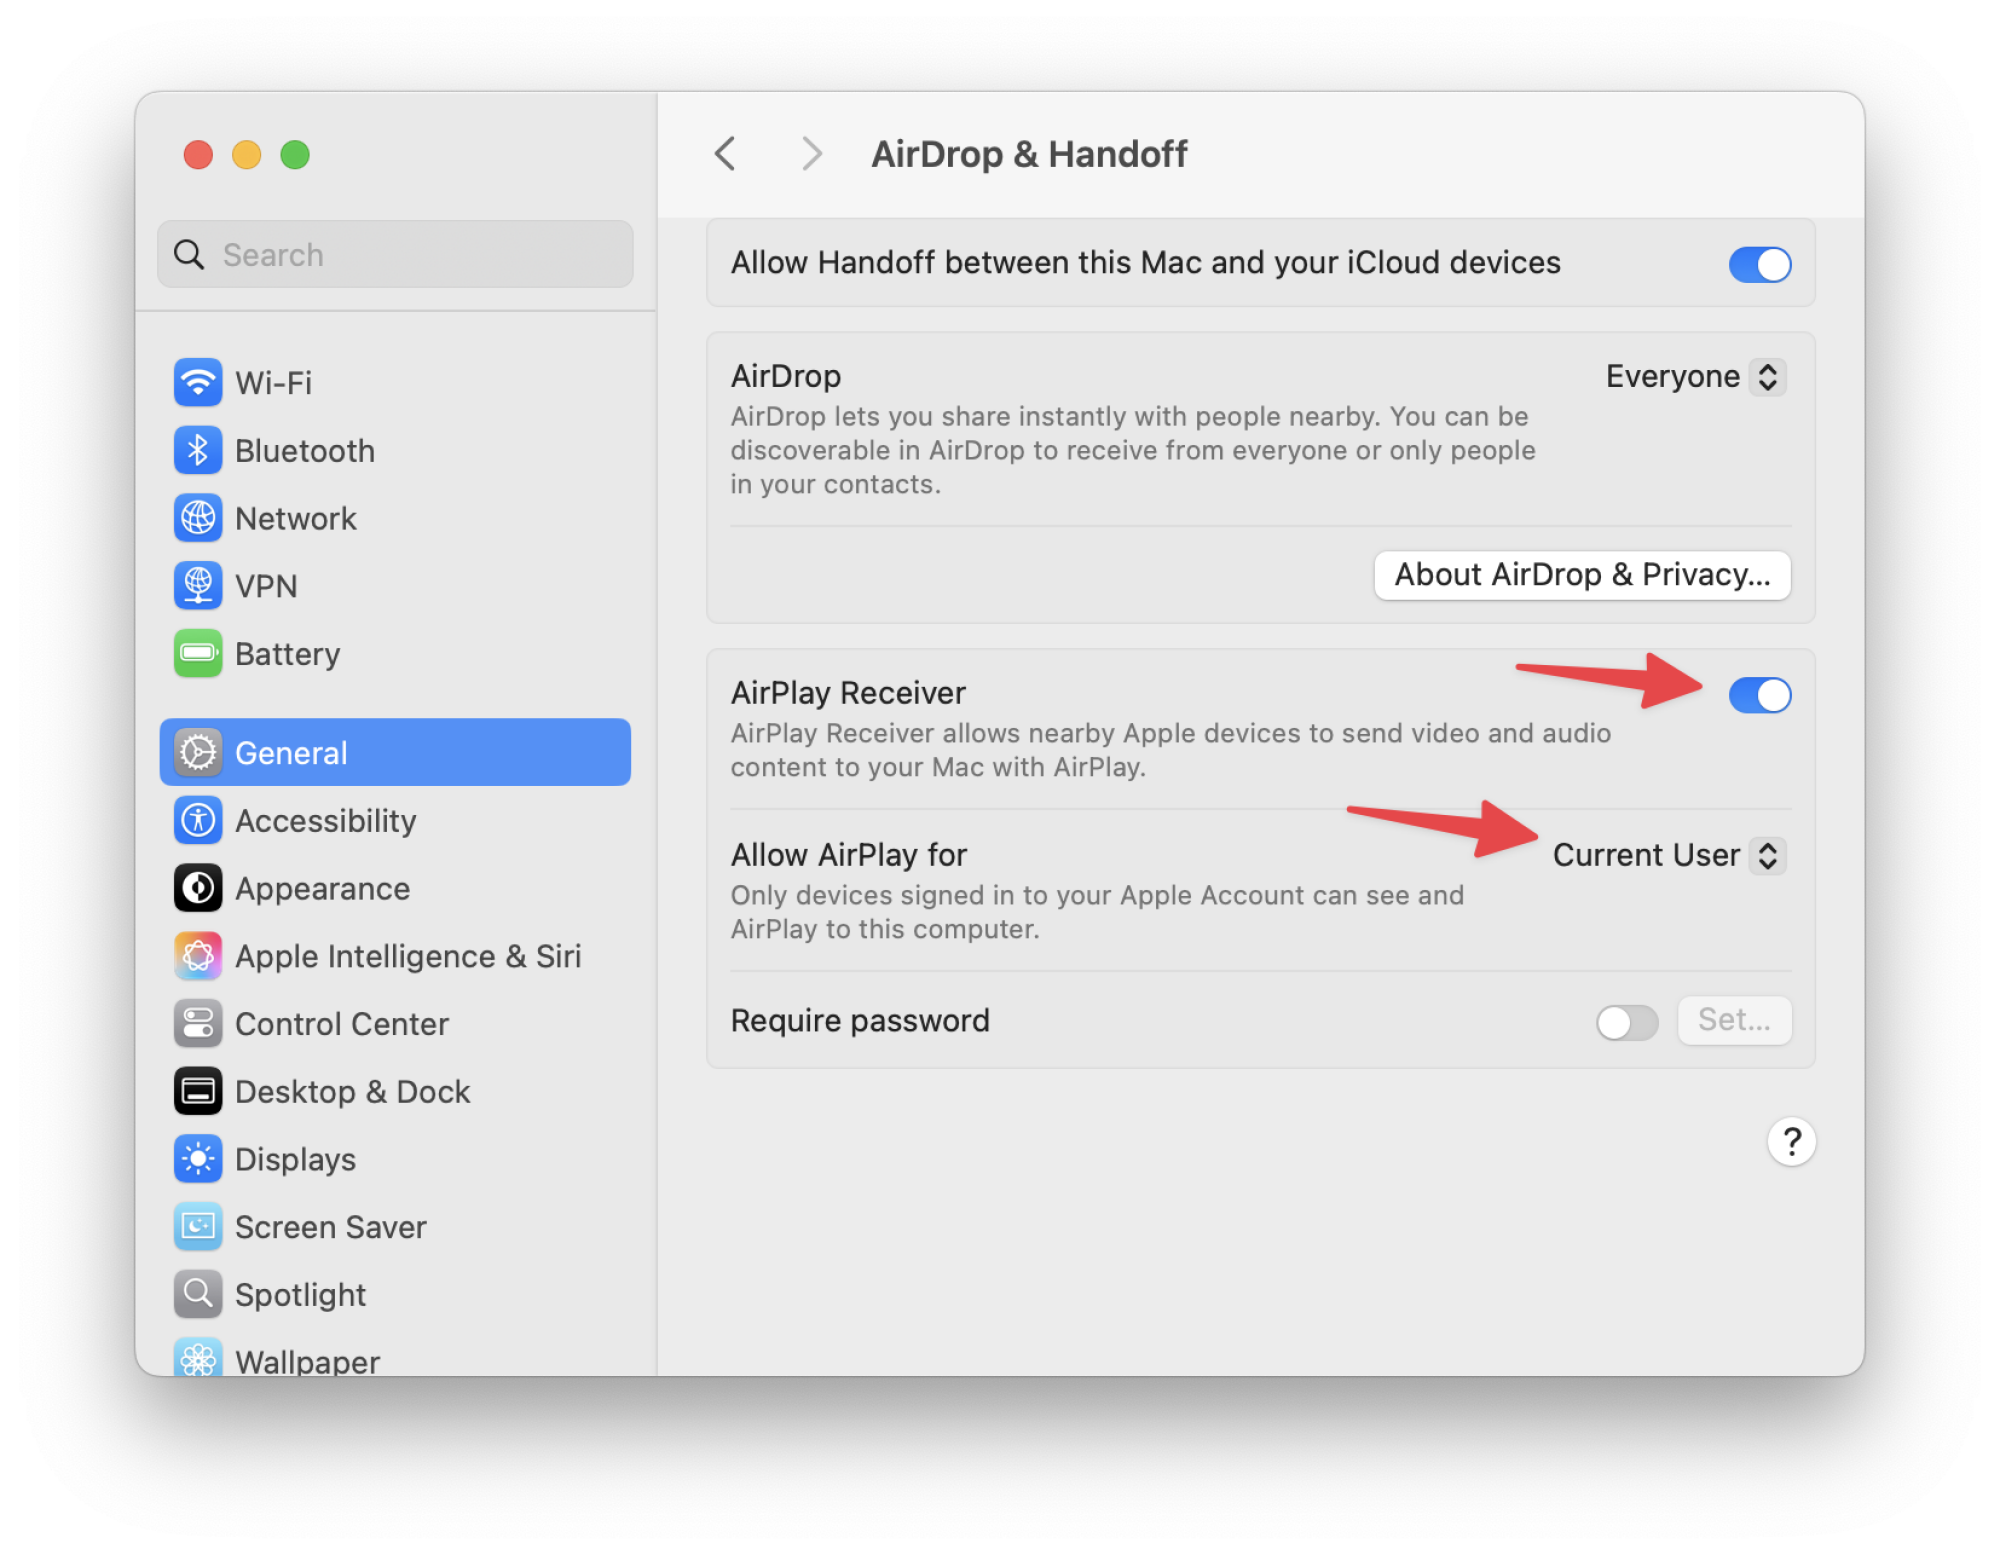2000x1555 pixels.
Task: Select Wallpaper in the sidebar
Action: [x=395, y=1357]
